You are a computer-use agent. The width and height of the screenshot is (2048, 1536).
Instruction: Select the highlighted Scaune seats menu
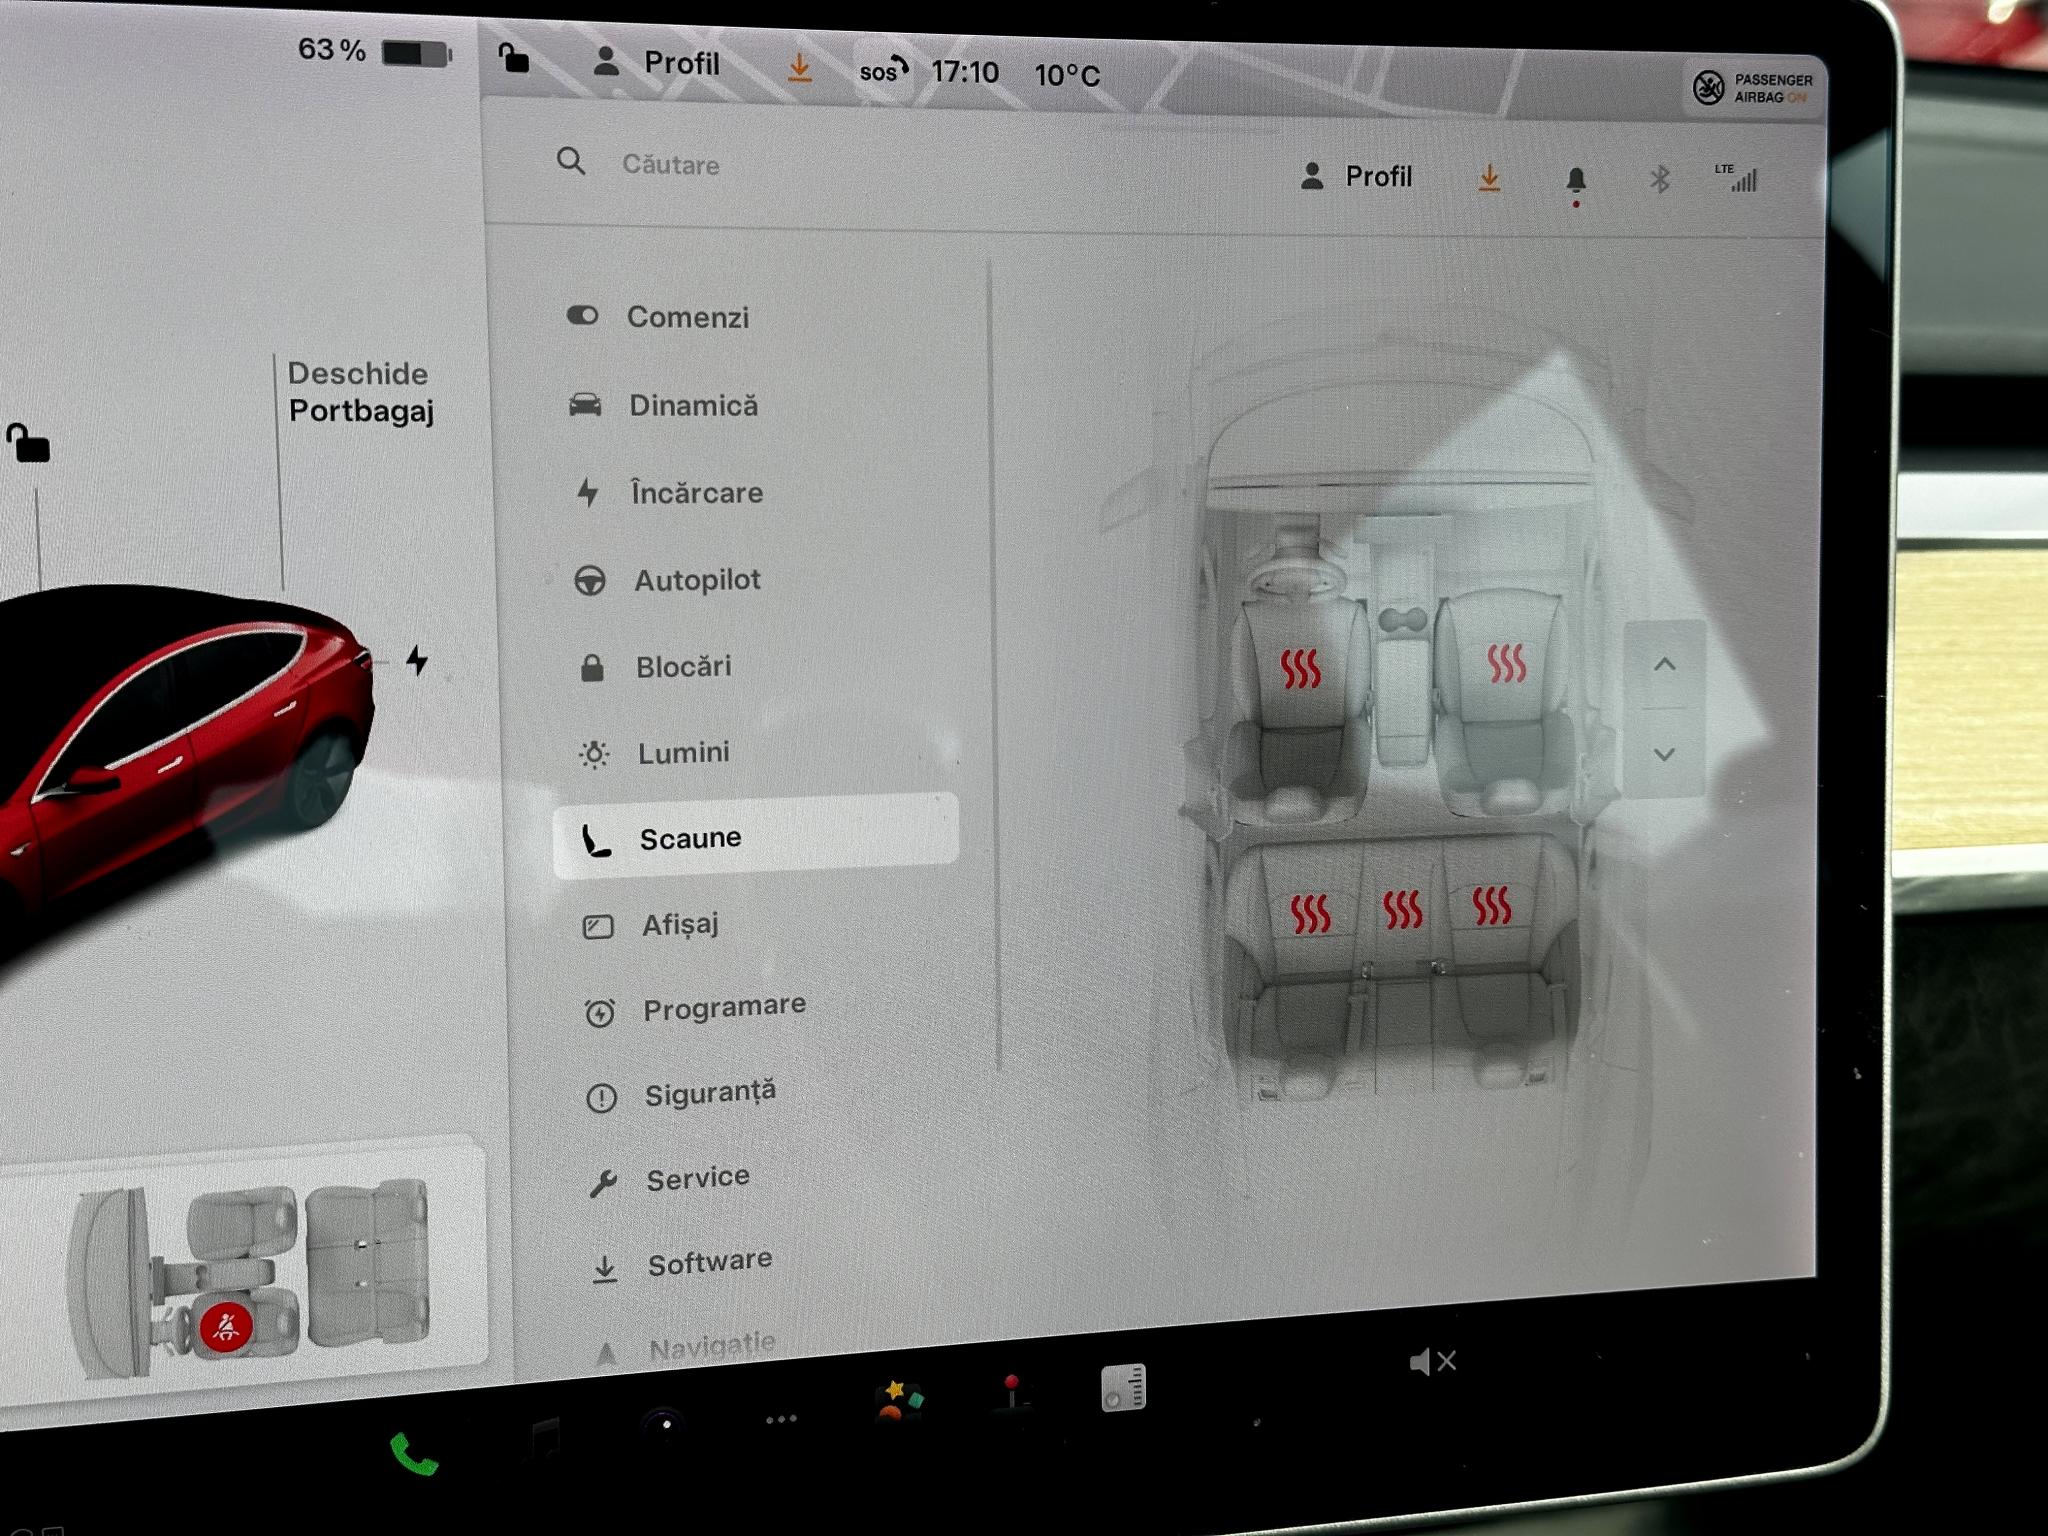point(756,837)
